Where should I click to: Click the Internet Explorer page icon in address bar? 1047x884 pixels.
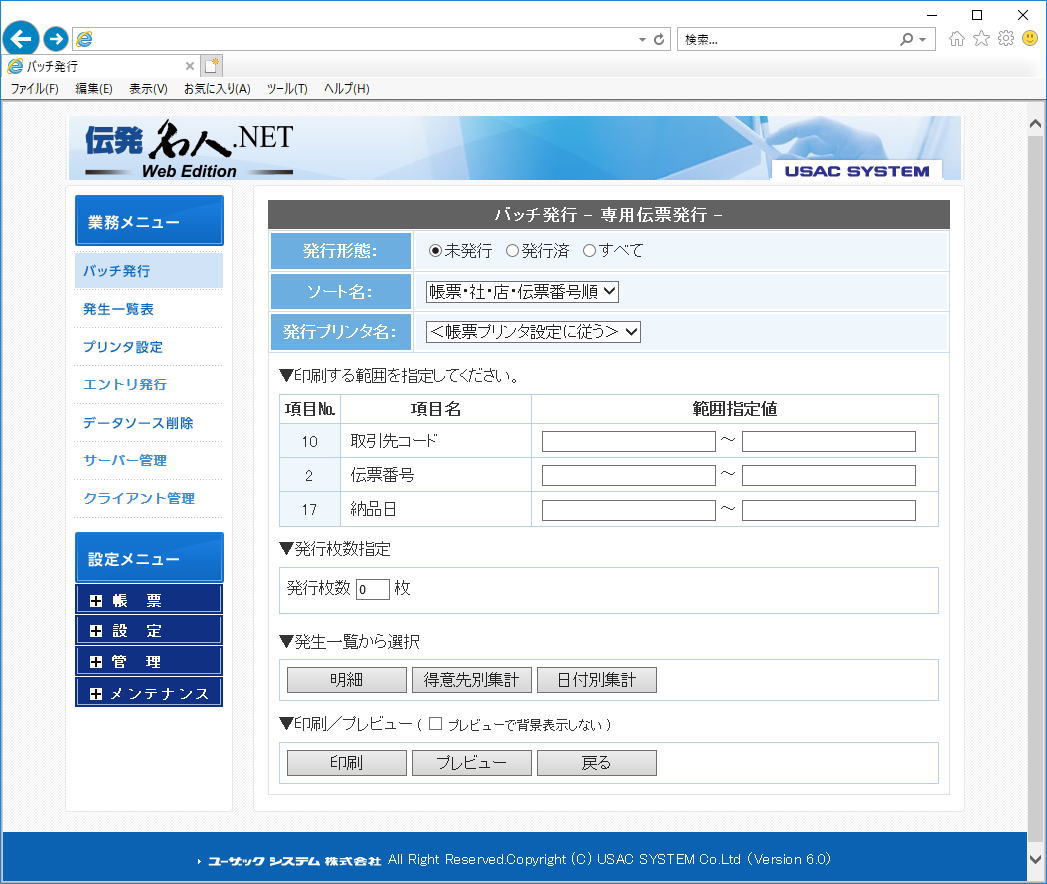click(x=84, y=39)
